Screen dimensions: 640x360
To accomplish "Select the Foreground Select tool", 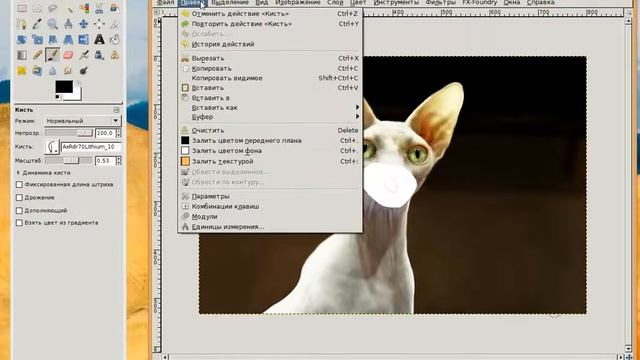I will pos(115,8).
